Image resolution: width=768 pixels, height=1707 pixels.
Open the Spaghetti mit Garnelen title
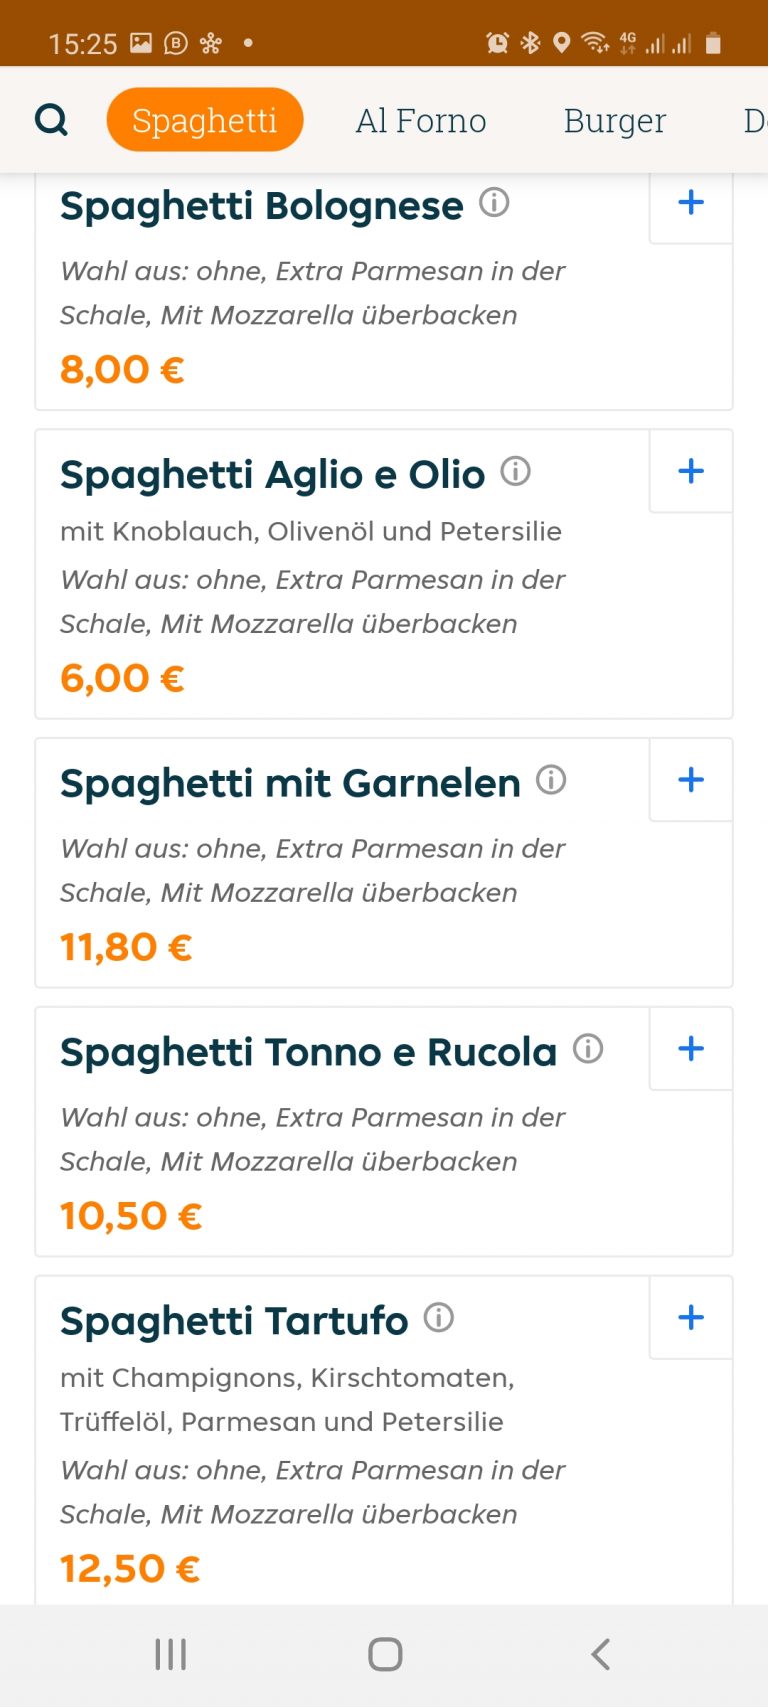[x=290, y=783]
